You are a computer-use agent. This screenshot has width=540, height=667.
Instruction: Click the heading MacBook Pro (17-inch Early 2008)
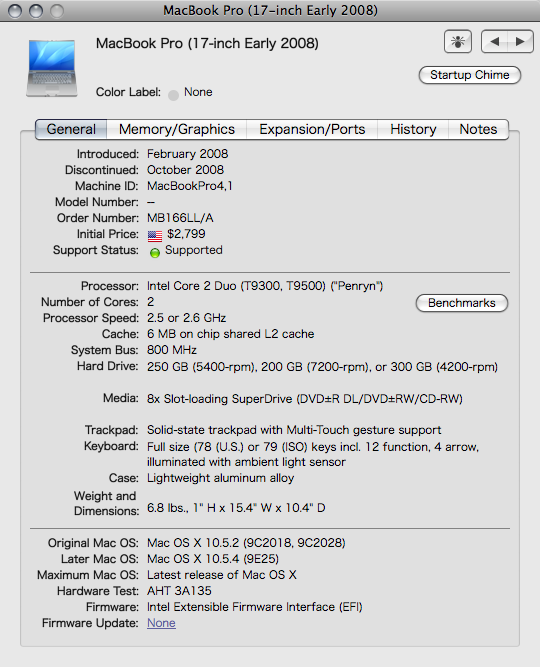(207, 43)
